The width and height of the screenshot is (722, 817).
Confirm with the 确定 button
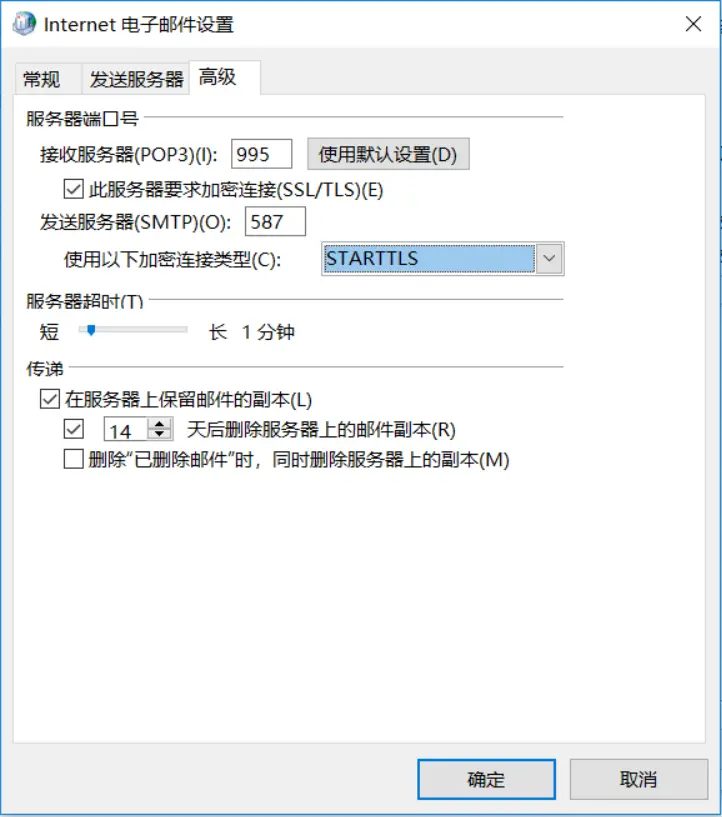pyautogui.click(x=486, y=779)
